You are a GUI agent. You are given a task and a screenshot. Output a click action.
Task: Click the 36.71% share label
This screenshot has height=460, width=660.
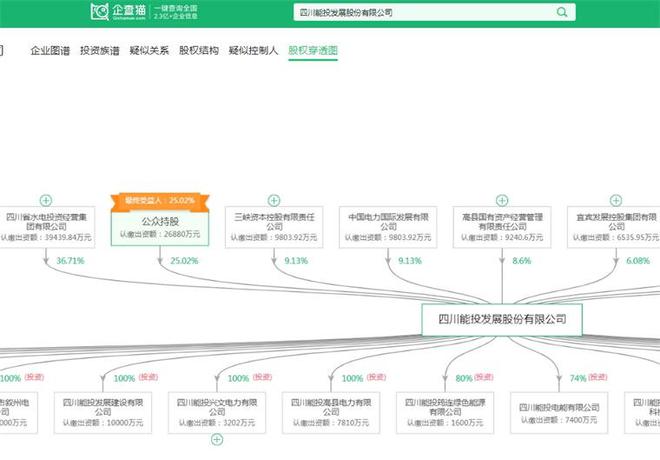[x=70, y=261]
